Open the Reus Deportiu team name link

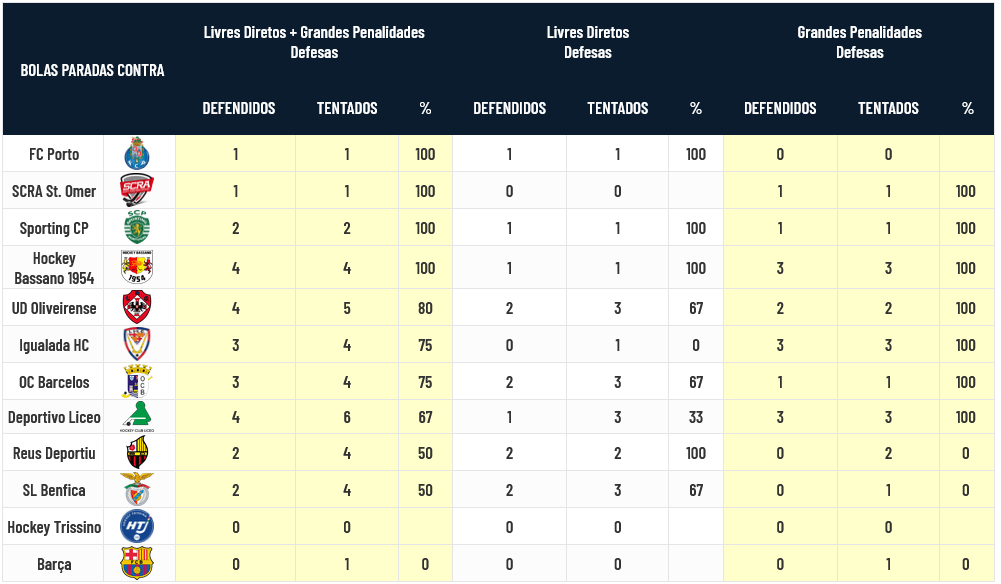pyautogui.click(x=54, y=453)
